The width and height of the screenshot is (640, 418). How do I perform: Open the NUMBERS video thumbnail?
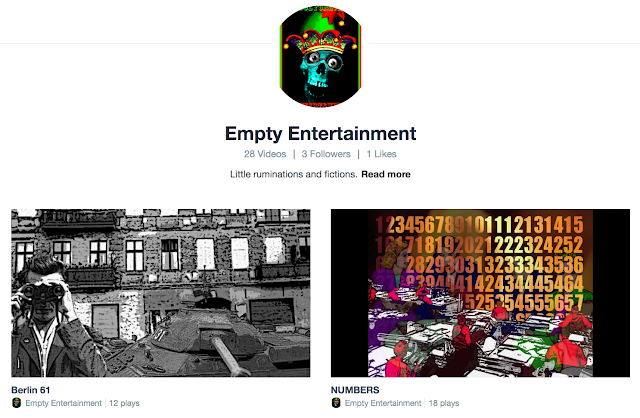[480, 293]
